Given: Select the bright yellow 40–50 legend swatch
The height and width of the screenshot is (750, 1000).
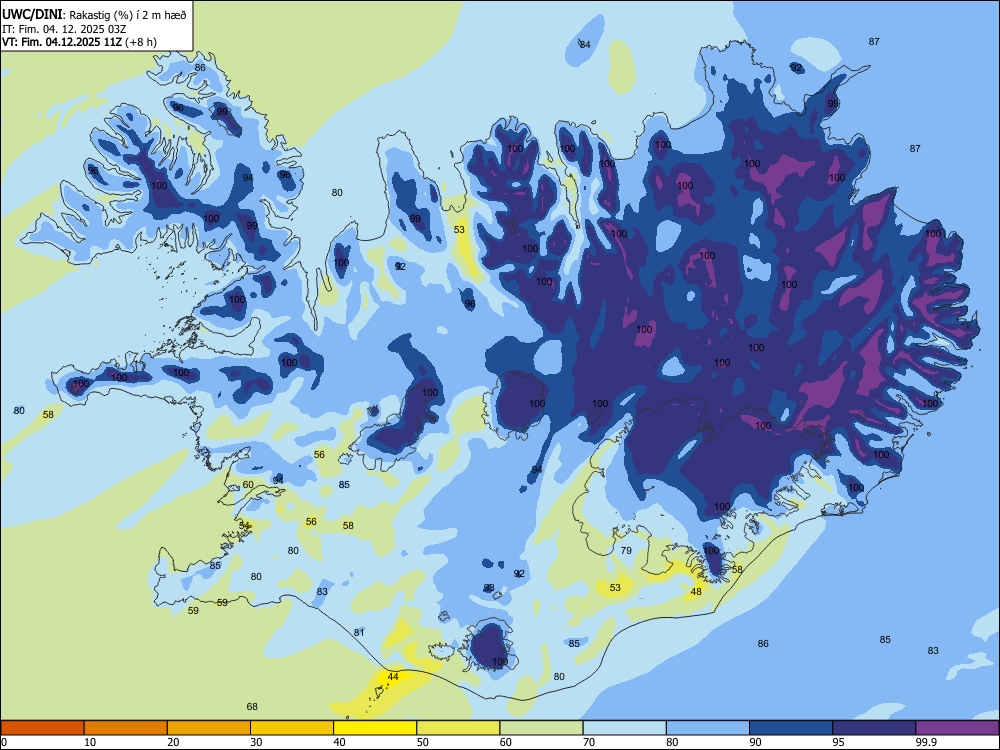Looking at the screenshot, I should tap(375, 728).
